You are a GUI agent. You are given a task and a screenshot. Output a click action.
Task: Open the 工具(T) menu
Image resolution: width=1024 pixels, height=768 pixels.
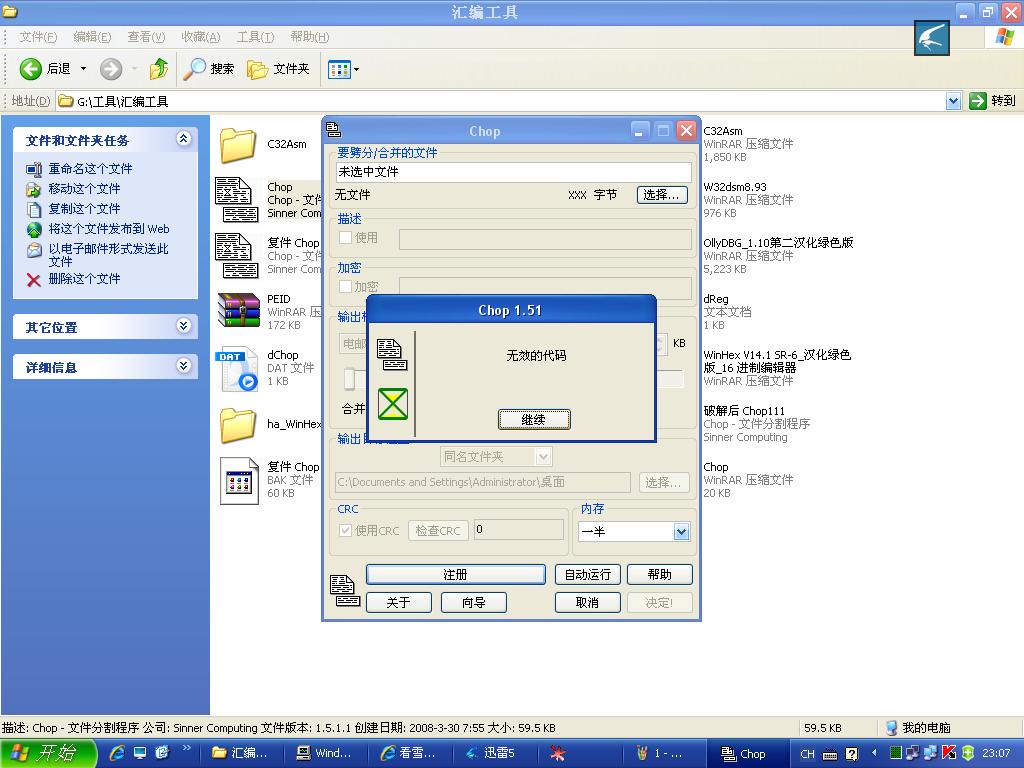click(x=255, y=37)
